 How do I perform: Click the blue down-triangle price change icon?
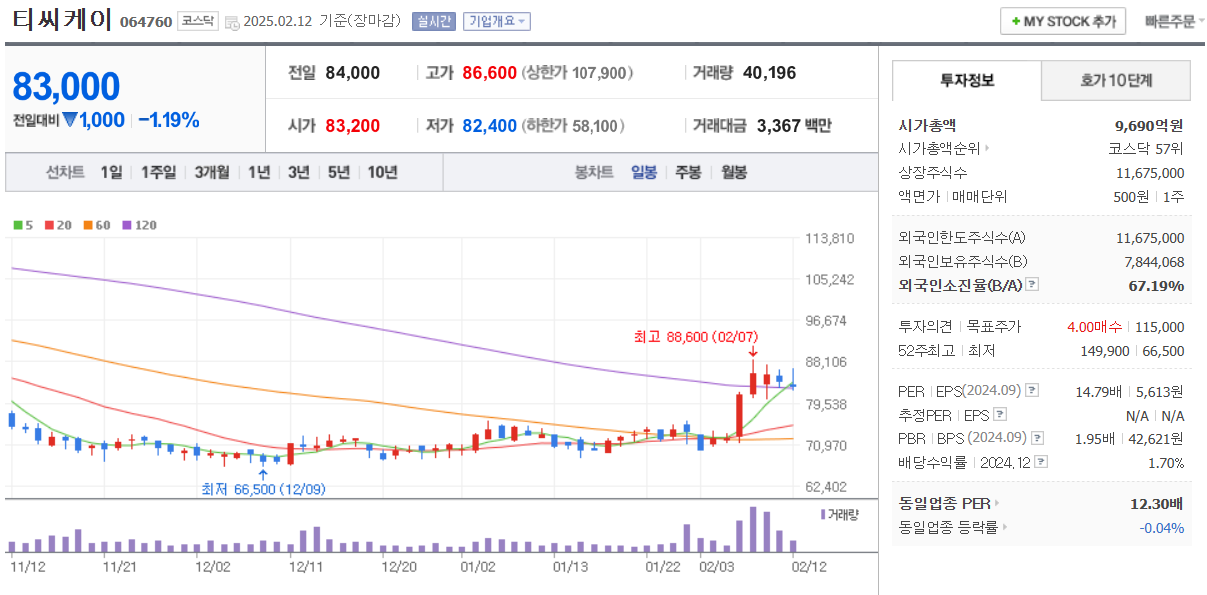[70, 120]
